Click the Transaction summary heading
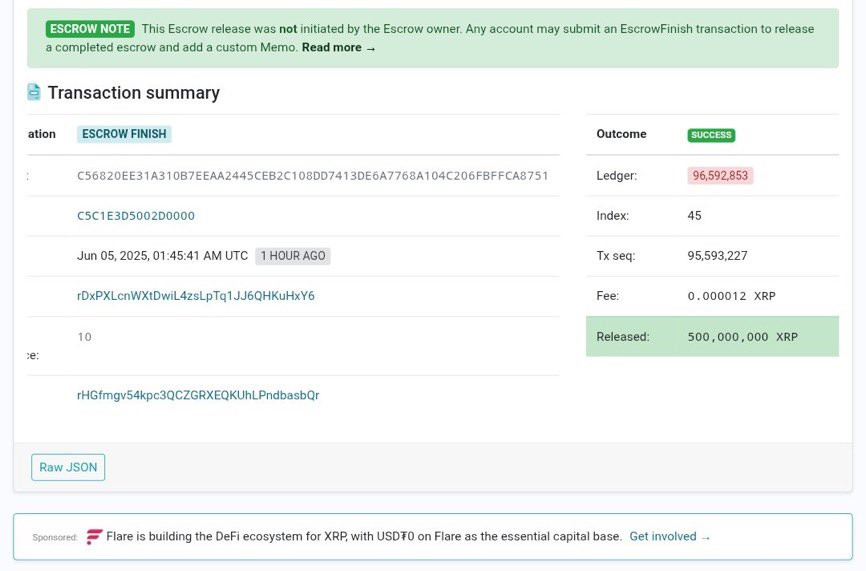The width and height of the screenshot is (866, 571). pos(134,93)
